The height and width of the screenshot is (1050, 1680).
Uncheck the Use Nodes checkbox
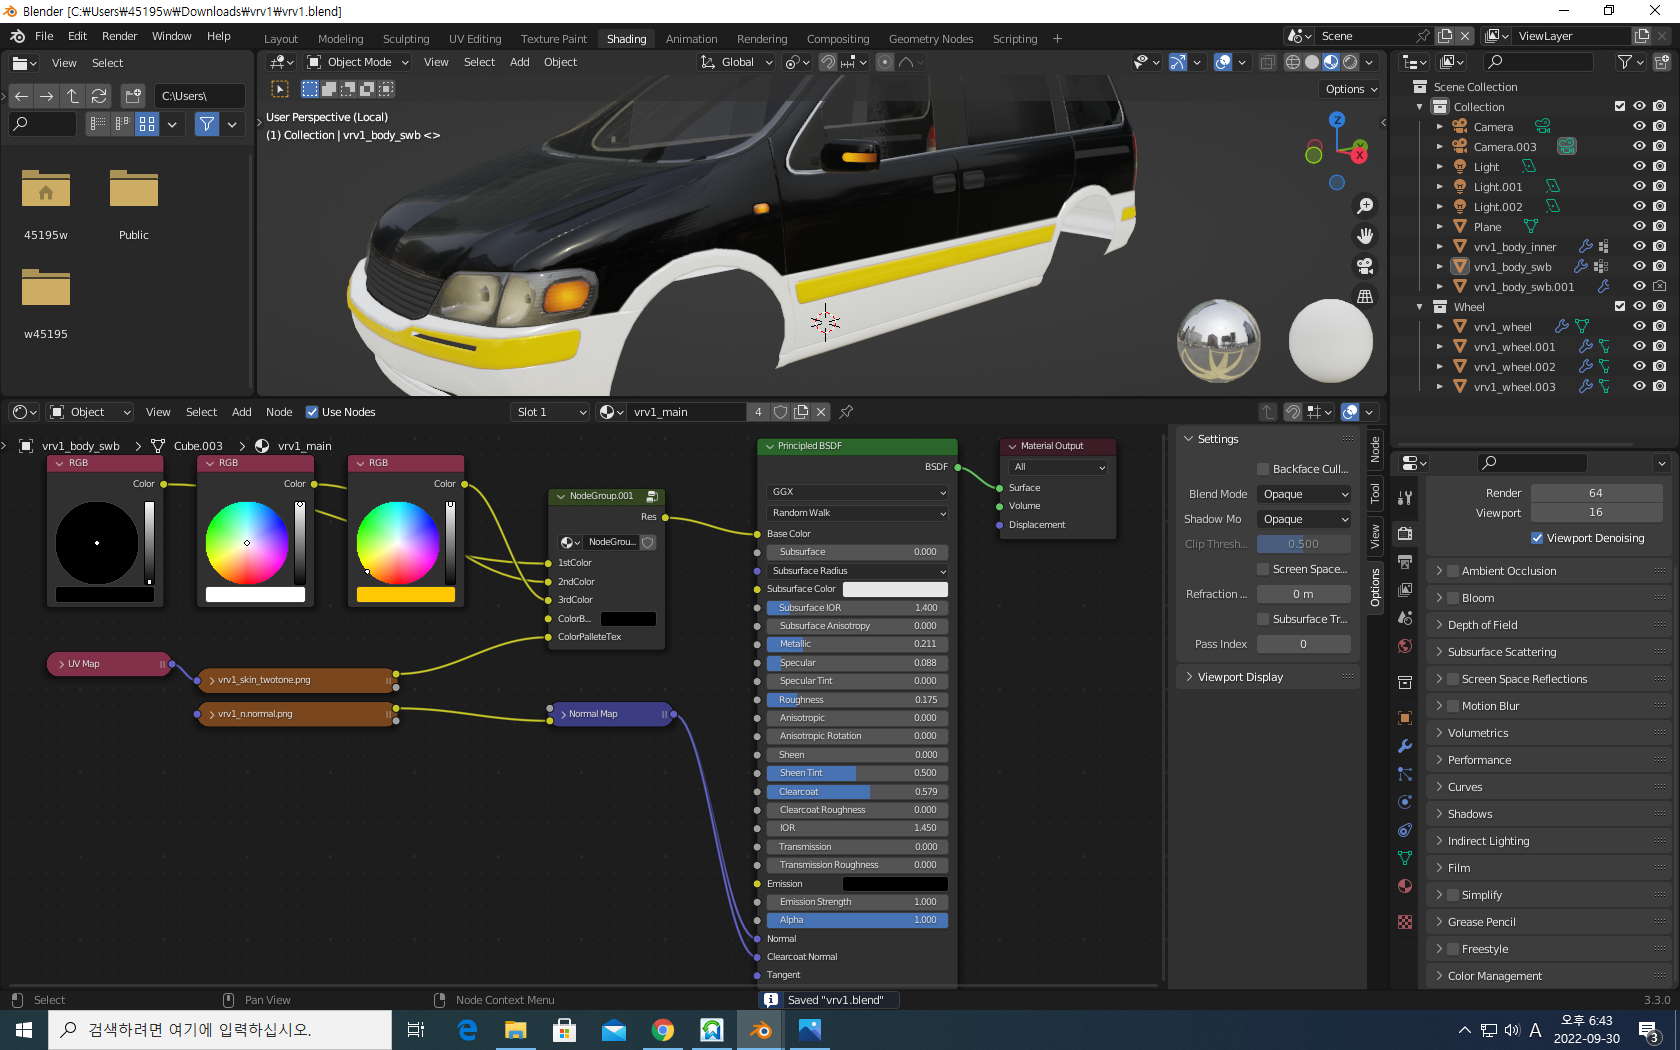312,412
